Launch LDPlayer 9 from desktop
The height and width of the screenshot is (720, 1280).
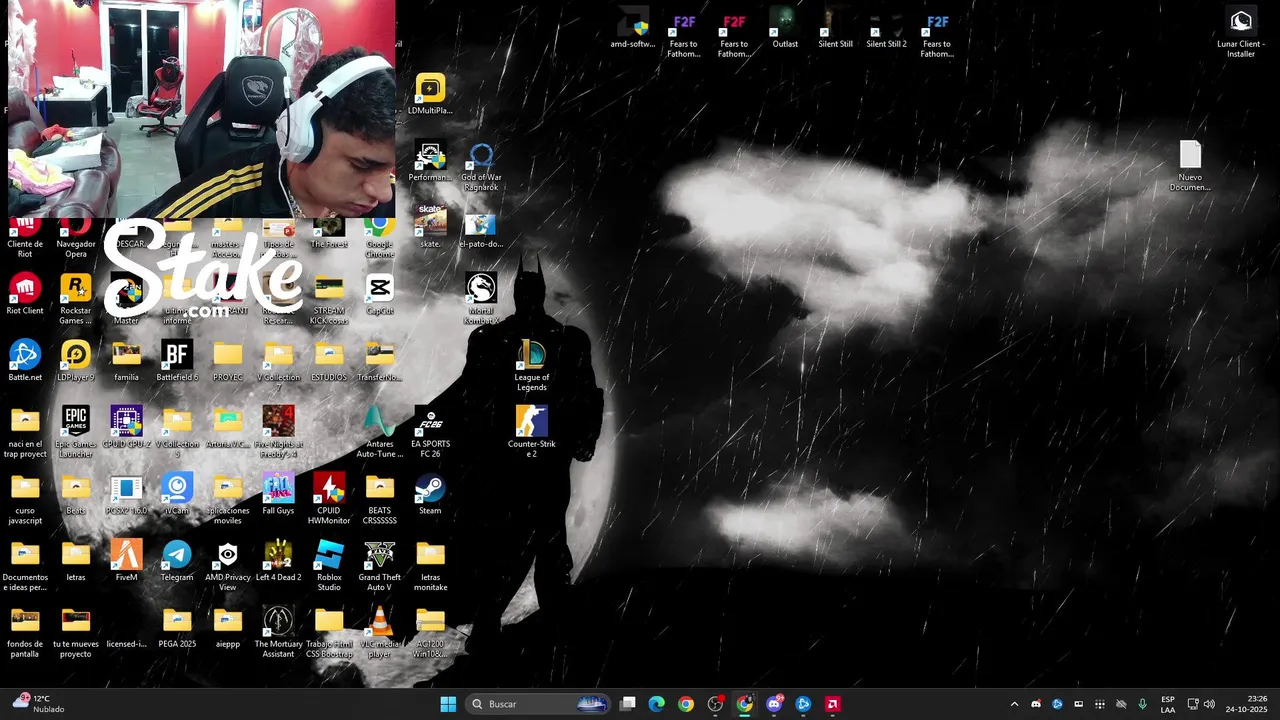[x=76, y=361]
